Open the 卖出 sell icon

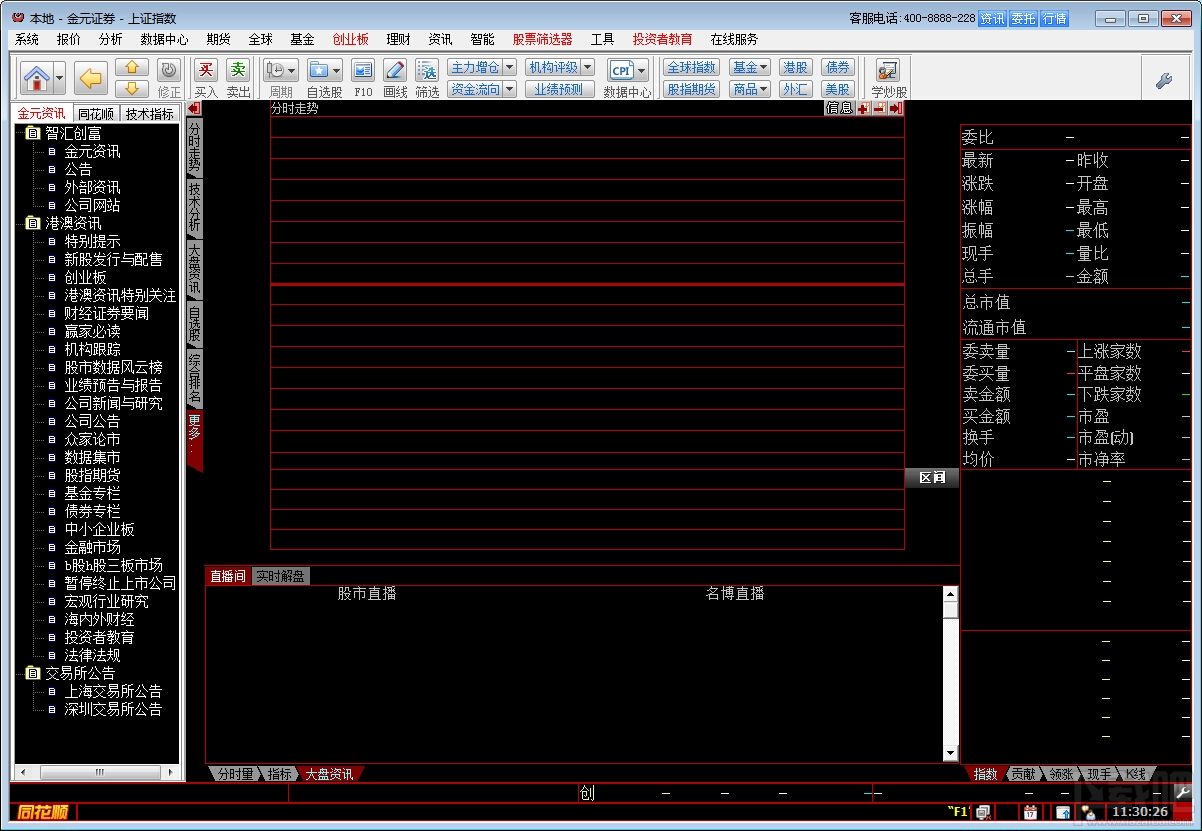pos(238,70)
